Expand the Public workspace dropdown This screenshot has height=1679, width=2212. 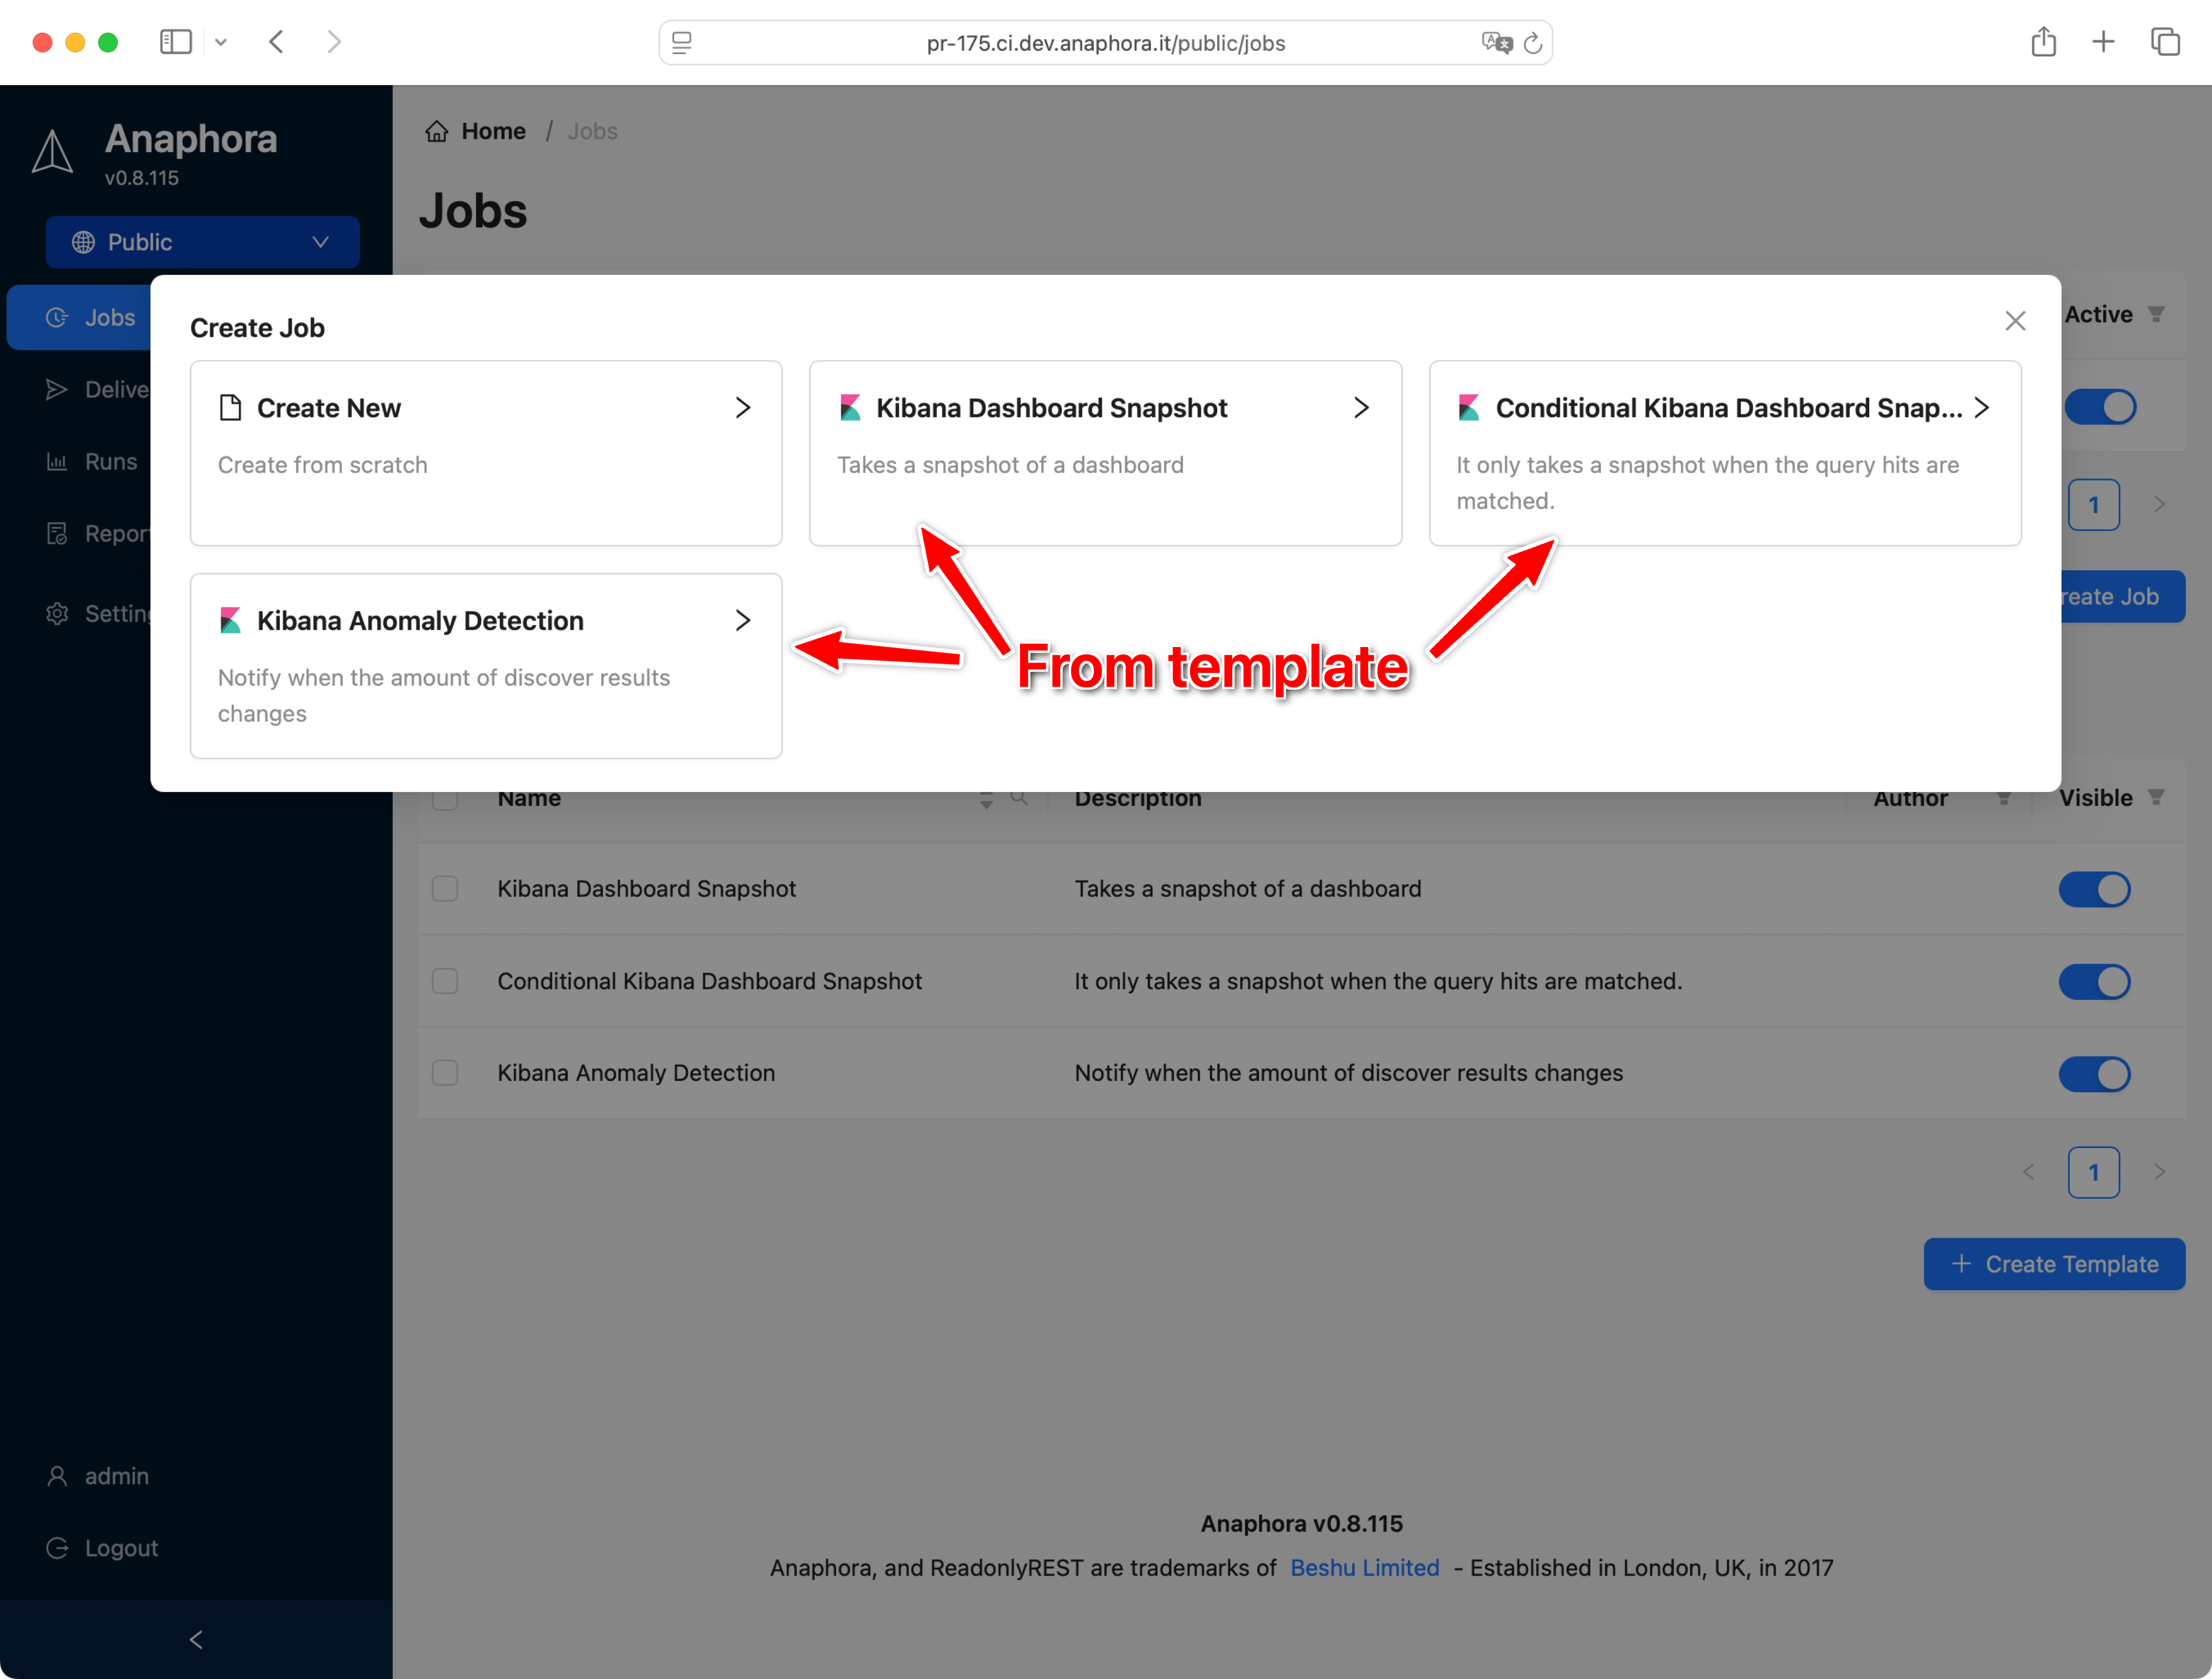pyautogui.click(x=320, y=241)
